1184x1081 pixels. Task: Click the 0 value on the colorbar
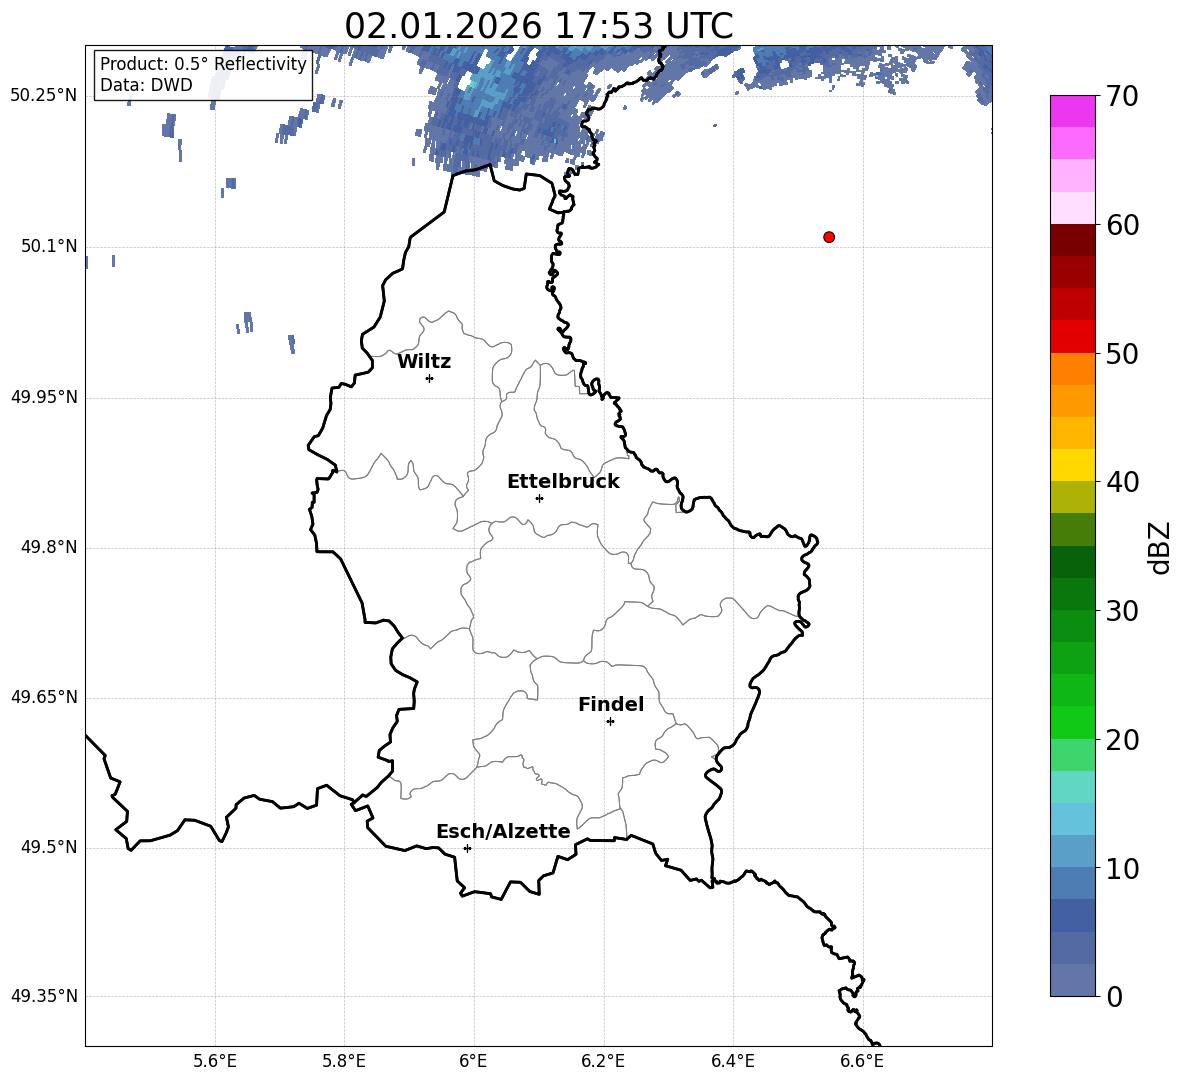coord(1115,997)
